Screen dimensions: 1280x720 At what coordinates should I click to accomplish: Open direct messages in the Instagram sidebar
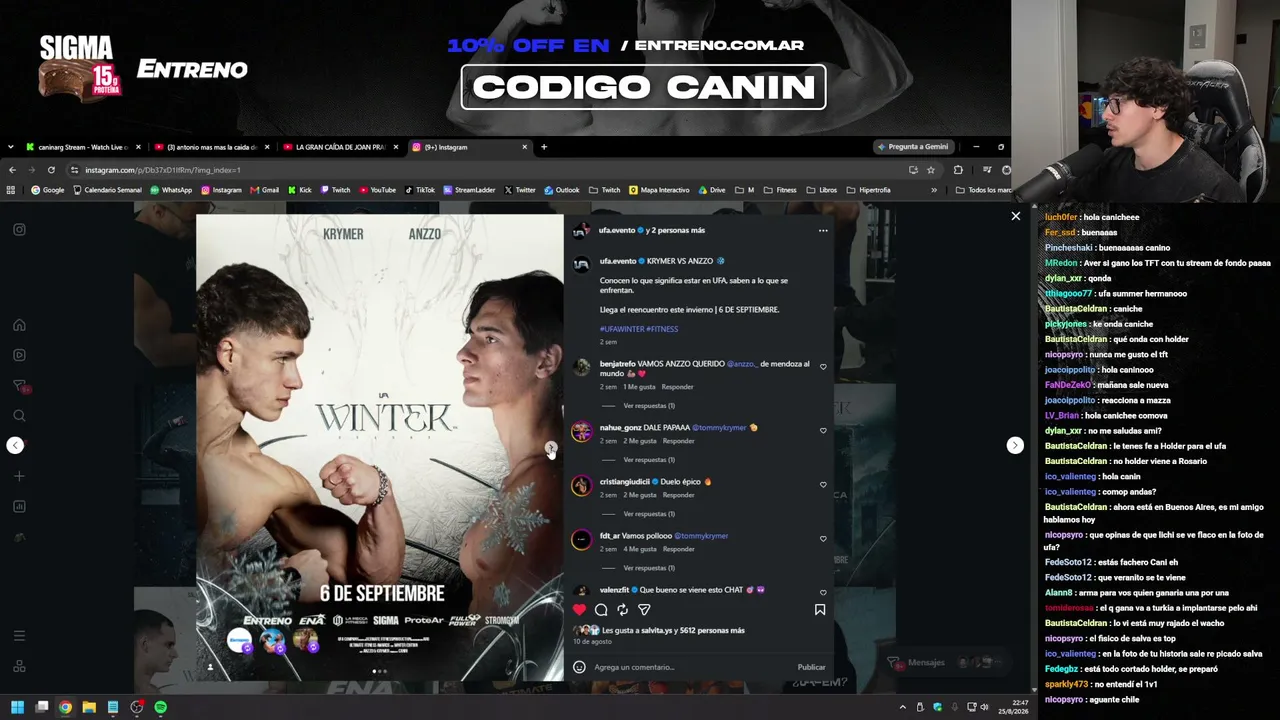19,386
